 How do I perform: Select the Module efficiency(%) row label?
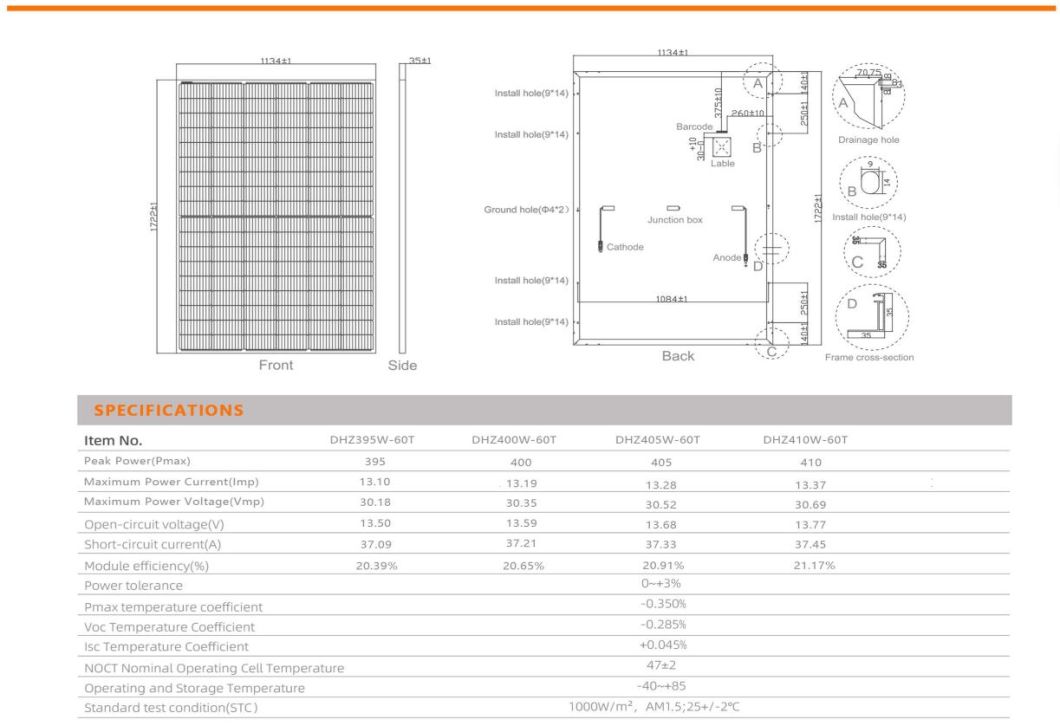pyautogui.click(x=148, y=564)
